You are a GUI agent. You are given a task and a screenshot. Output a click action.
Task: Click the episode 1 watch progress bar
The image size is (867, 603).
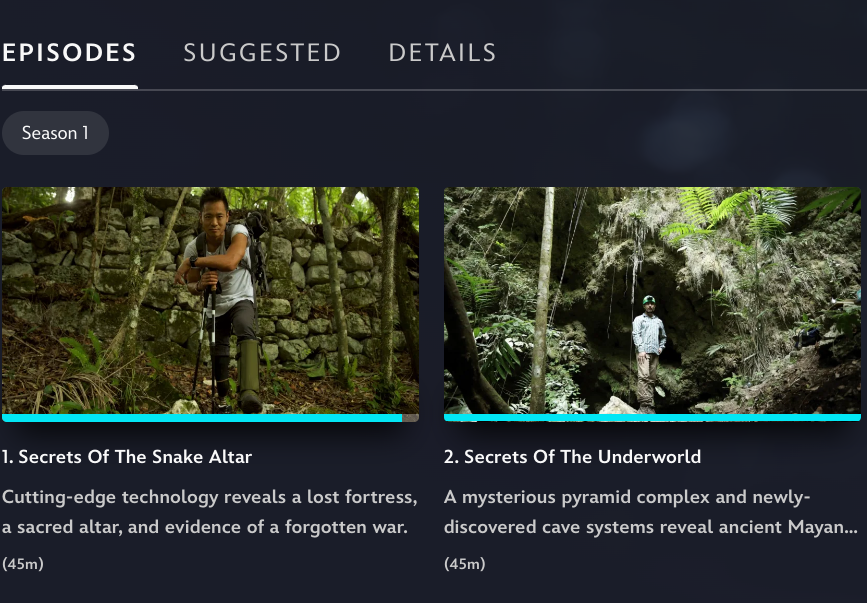coord(210,418)
